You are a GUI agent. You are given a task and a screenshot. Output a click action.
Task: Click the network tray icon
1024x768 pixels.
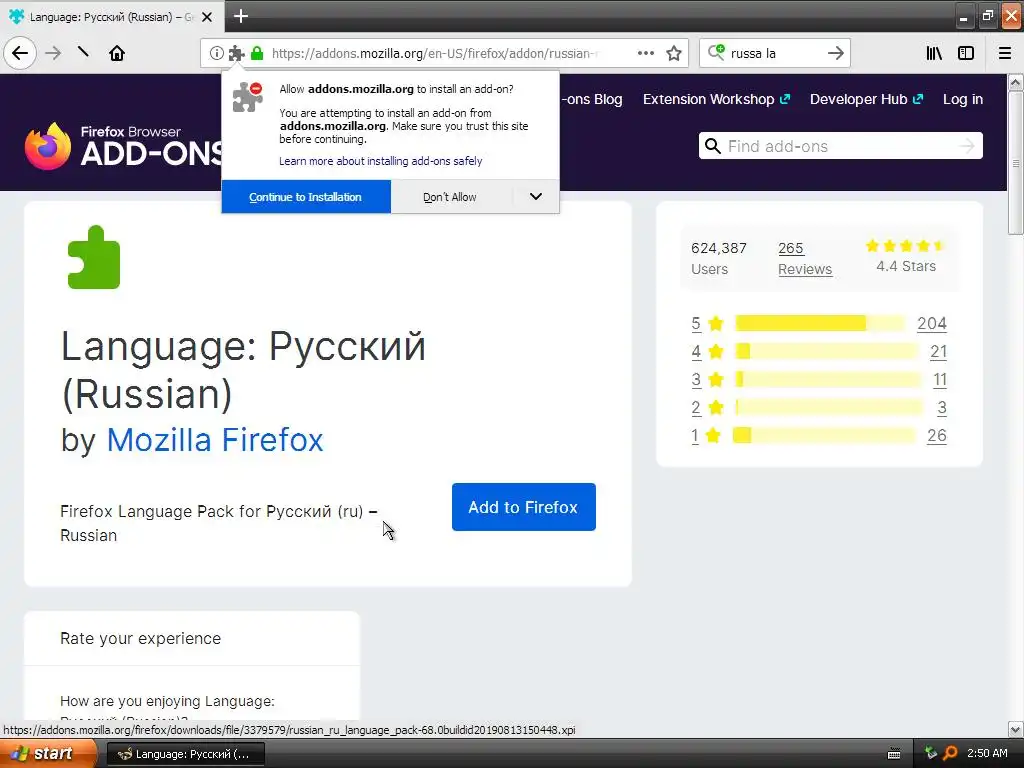(931, 753)
